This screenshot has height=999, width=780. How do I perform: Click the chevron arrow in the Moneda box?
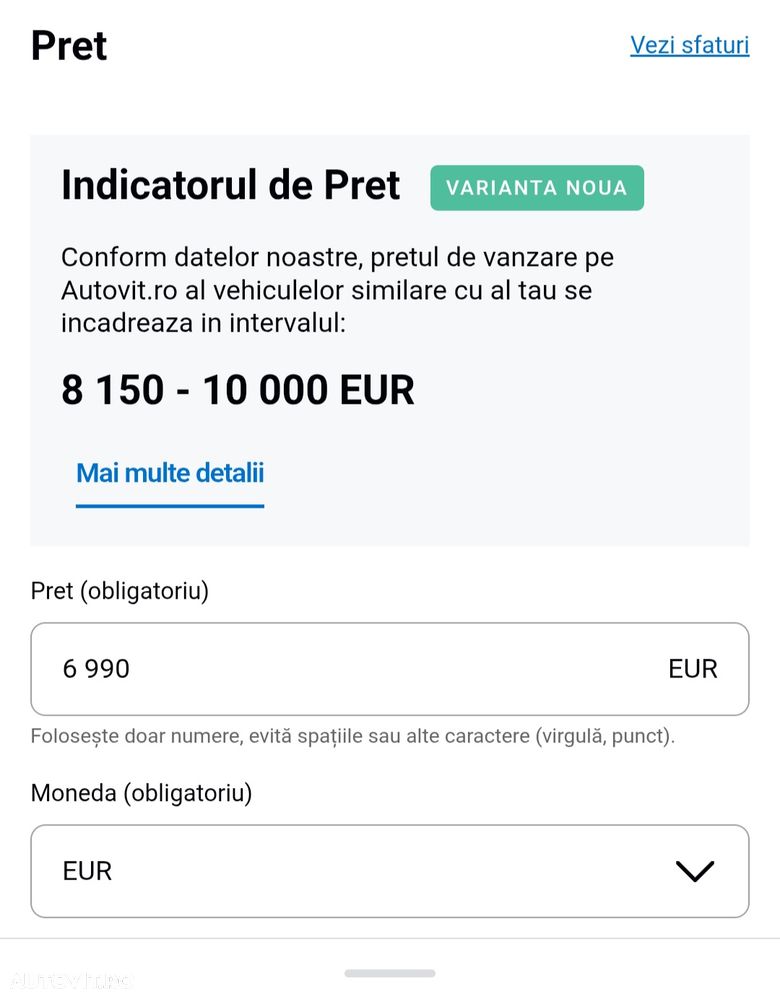click(x=695, y=871)
